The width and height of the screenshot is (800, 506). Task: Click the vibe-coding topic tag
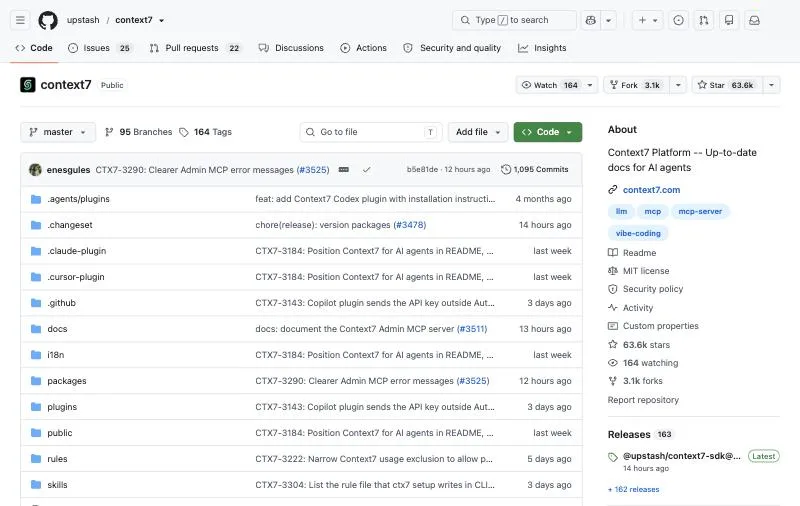tap(638, 233)
